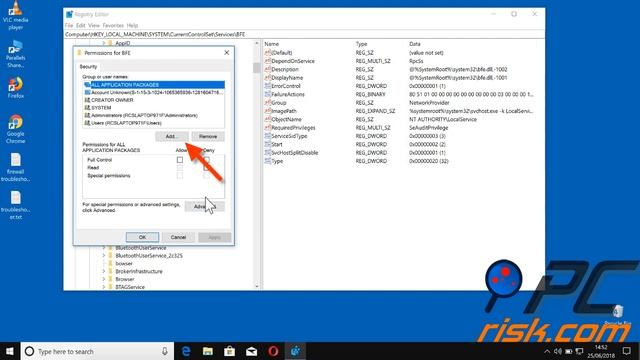Click the tree scrollbar up arrow

point(257,43)
